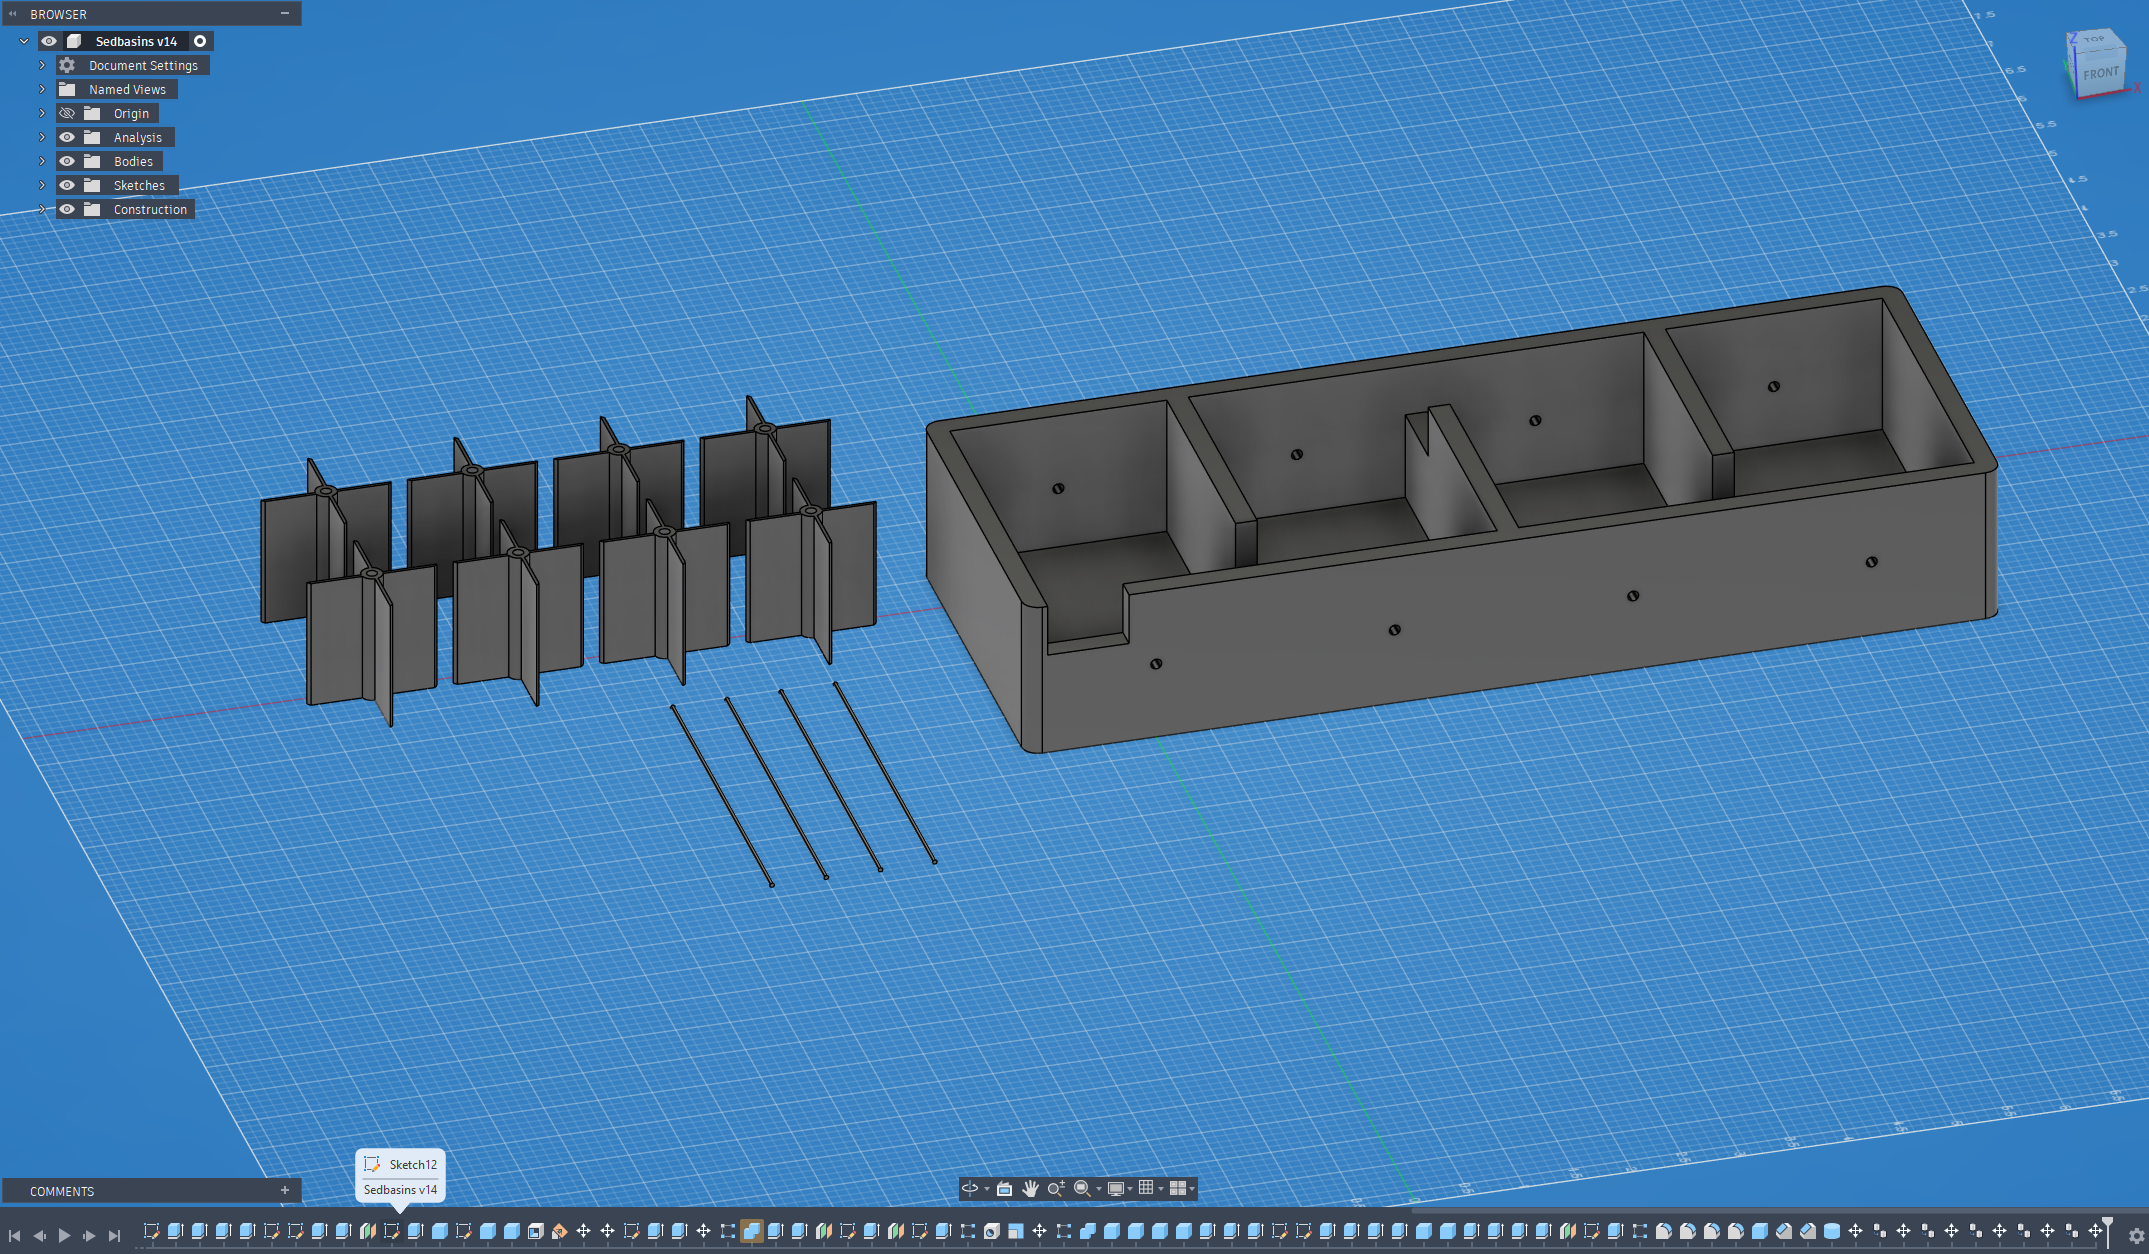Play the design timeline
The height and width of the screenshot is (1254, 2149).
(64, 1236)
